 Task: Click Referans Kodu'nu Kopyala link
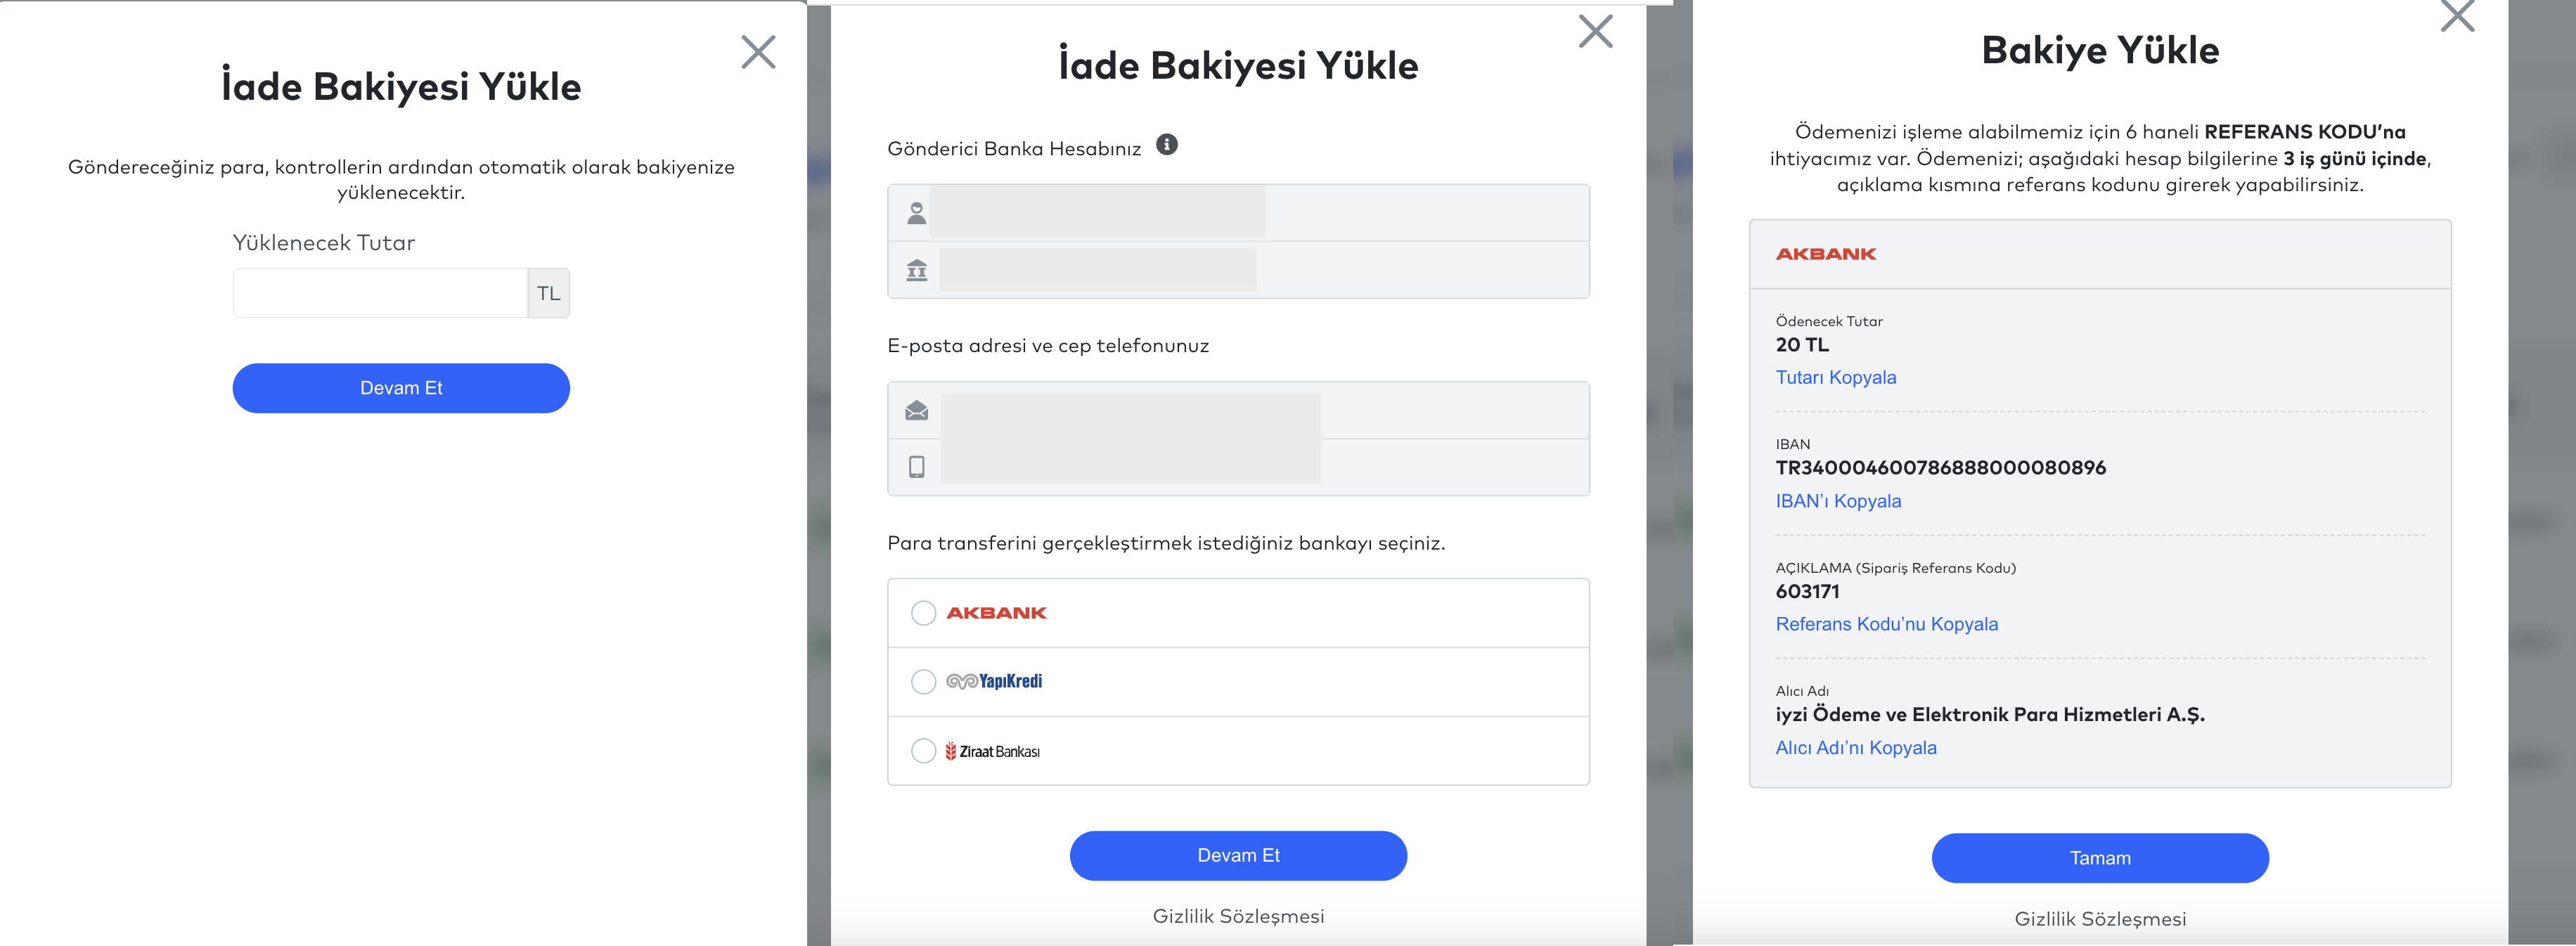coord(1886,624)
